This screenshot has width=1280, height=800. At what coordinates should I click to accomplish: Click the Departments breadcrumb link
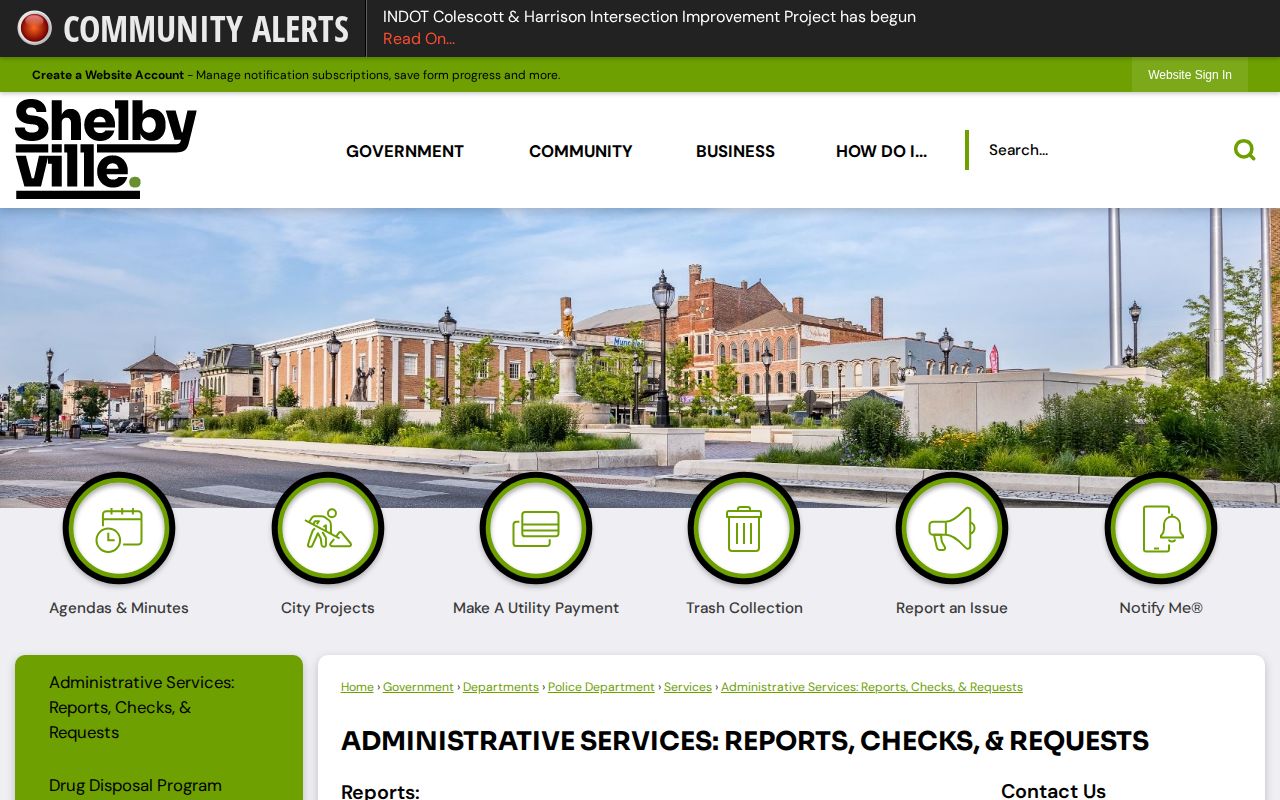tap(501, 687)
